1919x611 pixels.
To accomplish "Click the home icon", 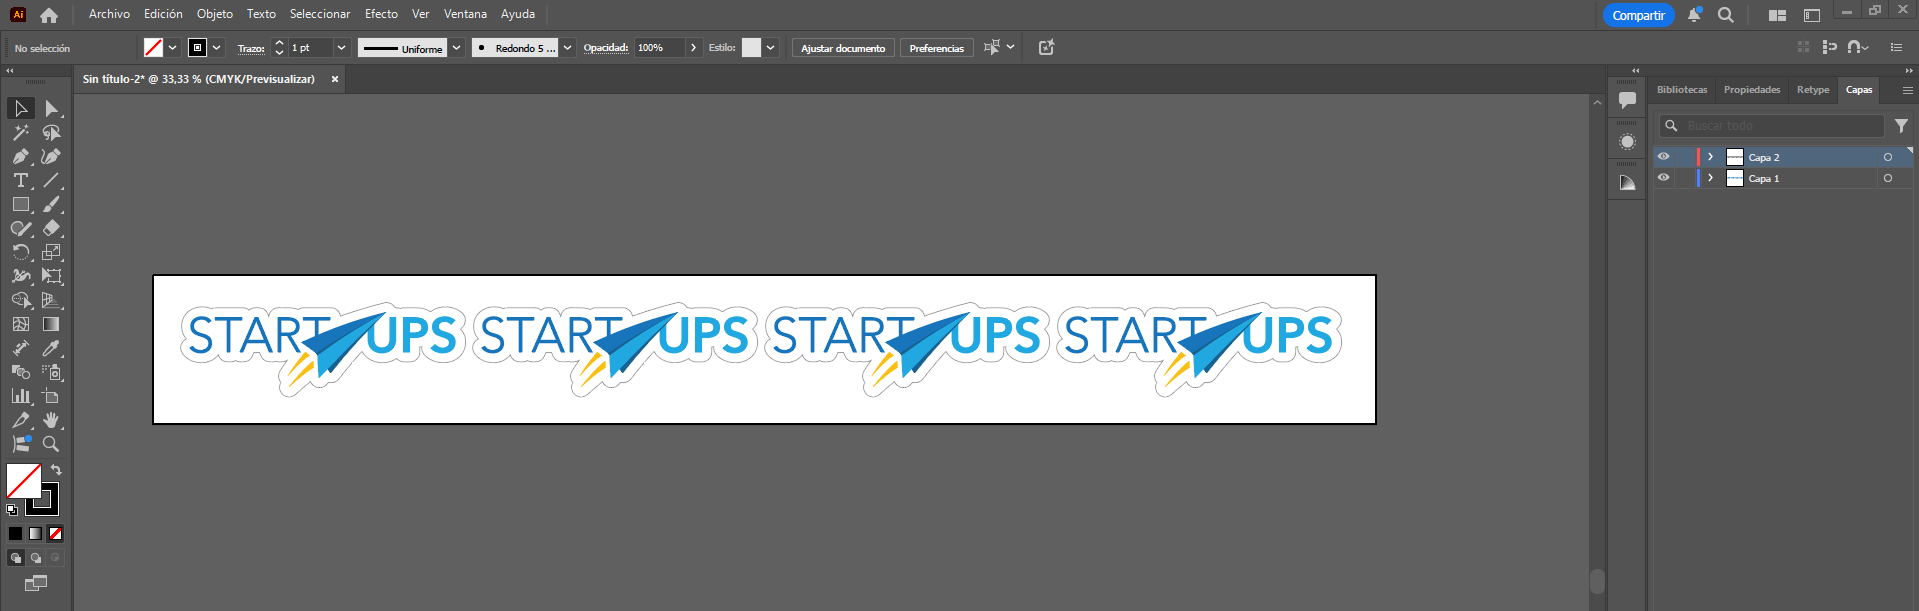I will pos(49,15).
